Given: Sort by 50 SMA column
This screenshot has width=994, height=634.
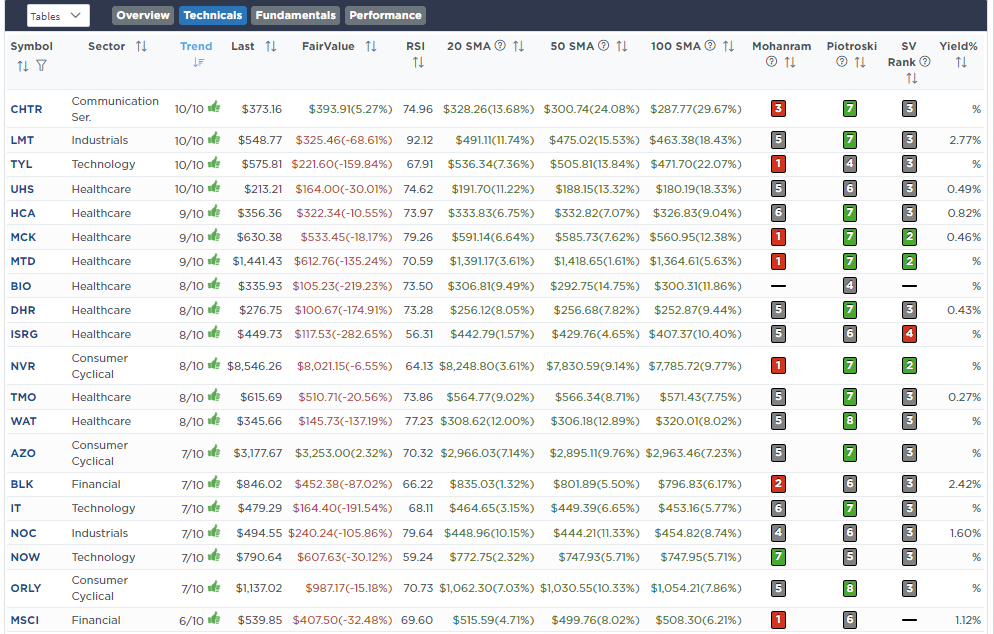Looking at the screenshot, I should click(x=622, y=46).
